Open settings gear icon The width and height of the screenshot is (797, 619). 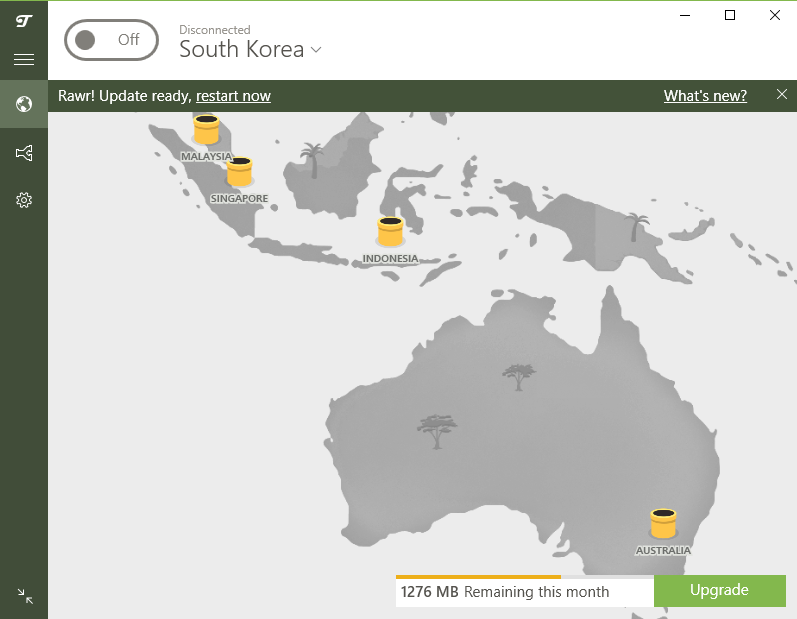24,200
